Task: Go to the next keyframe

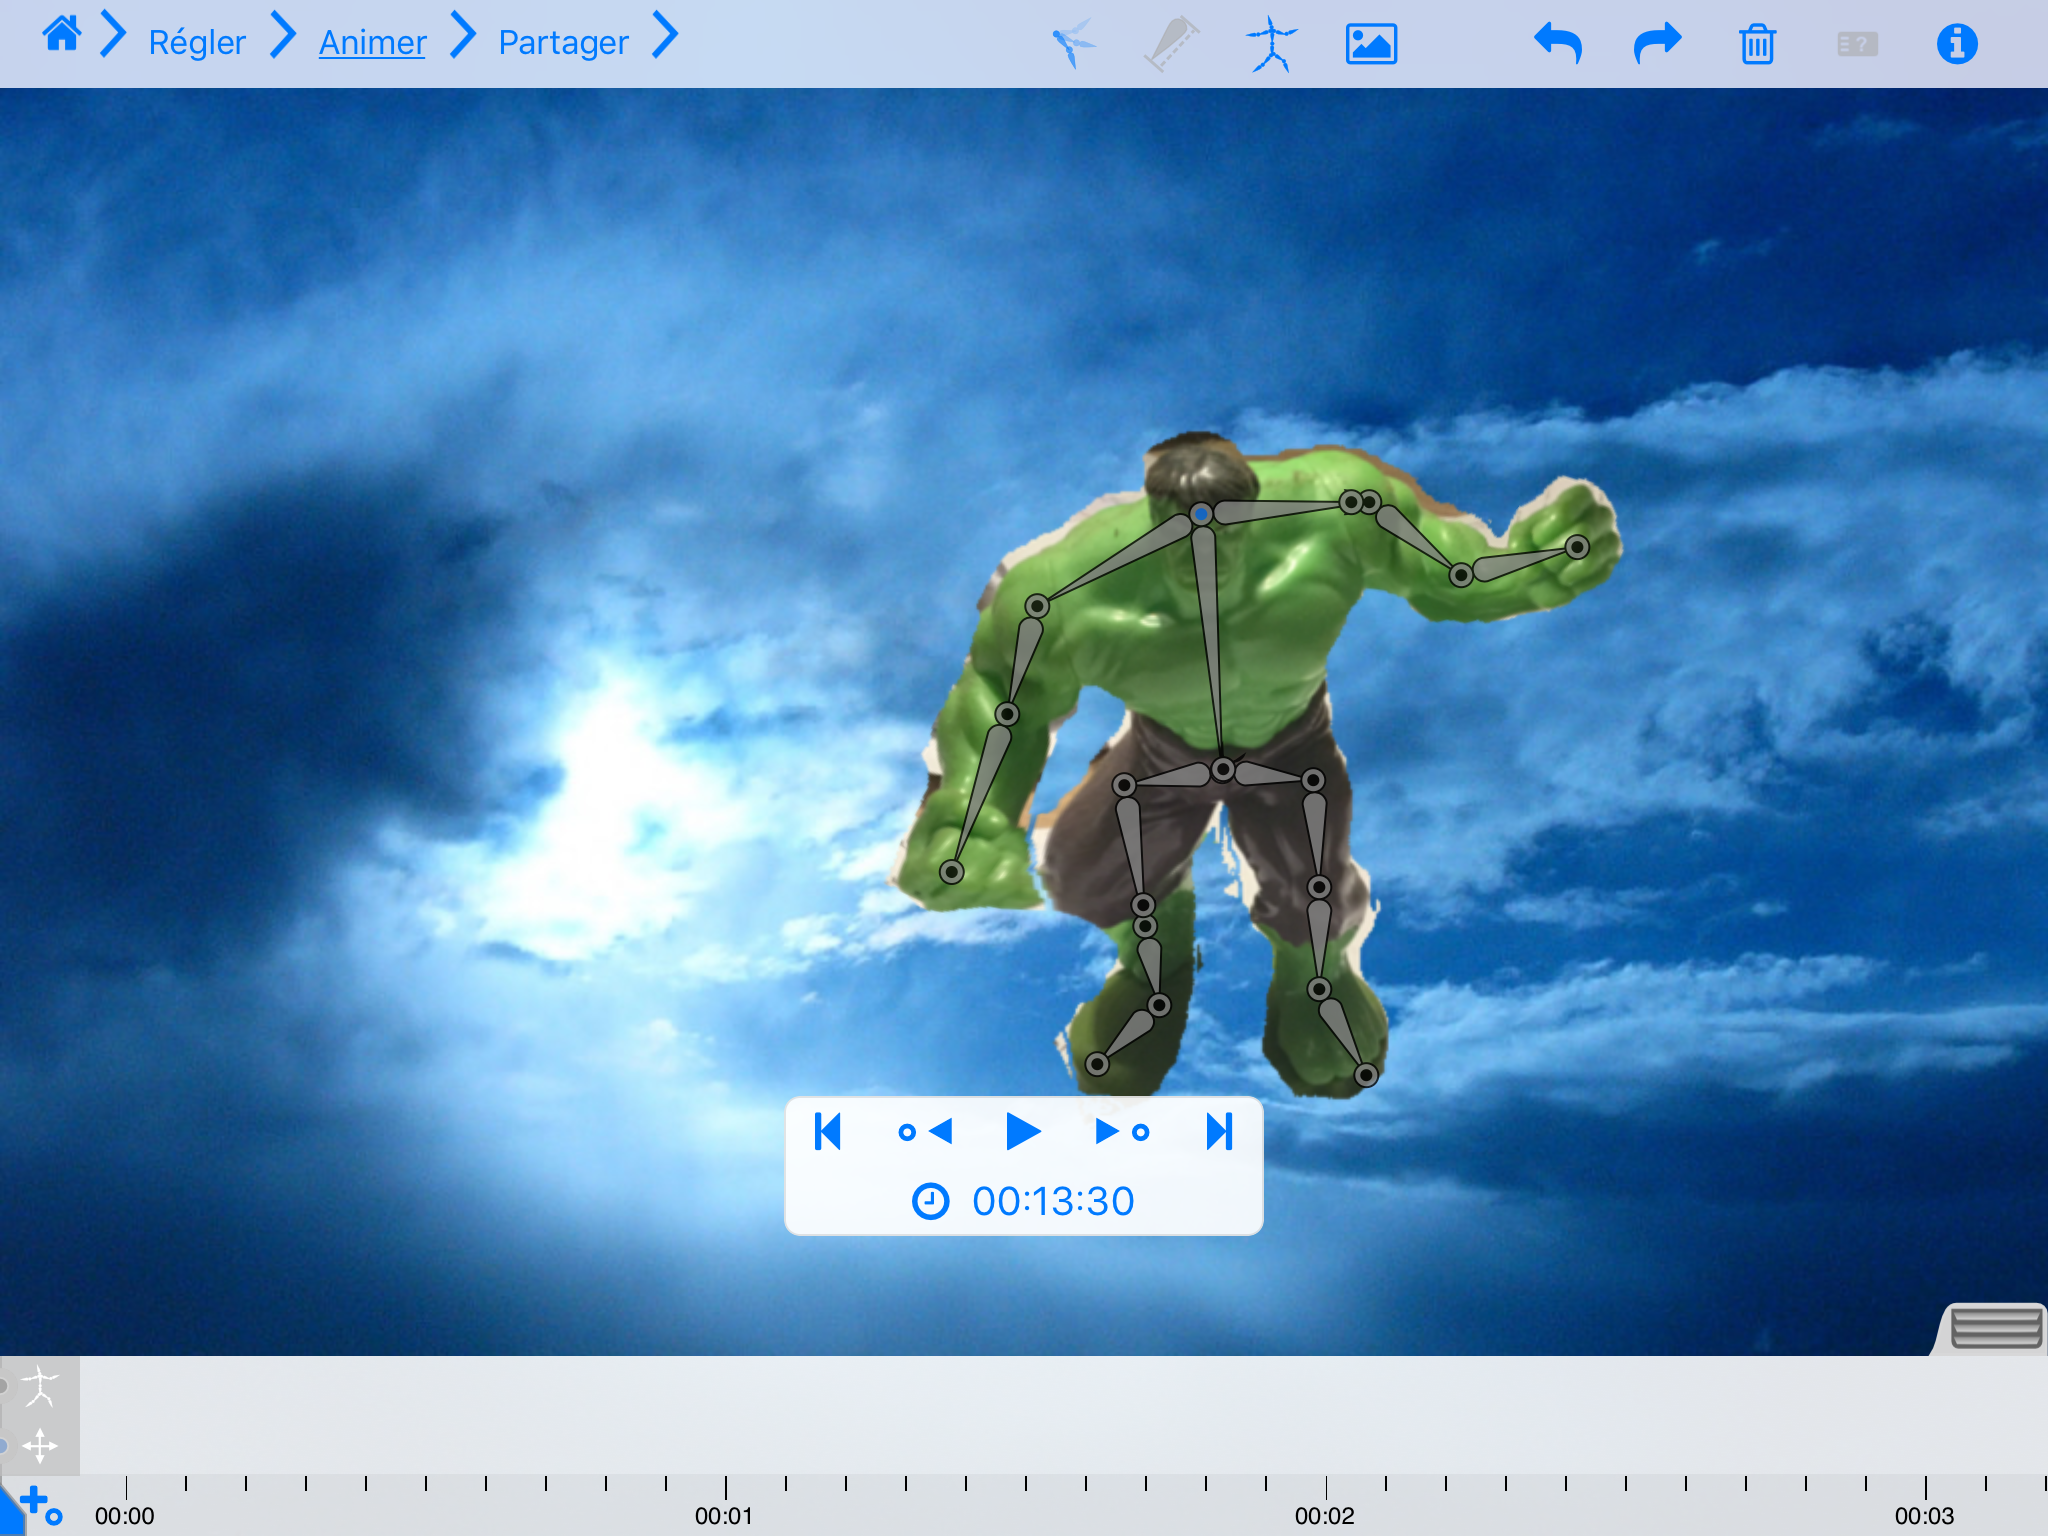Action: [1122, 1131]
